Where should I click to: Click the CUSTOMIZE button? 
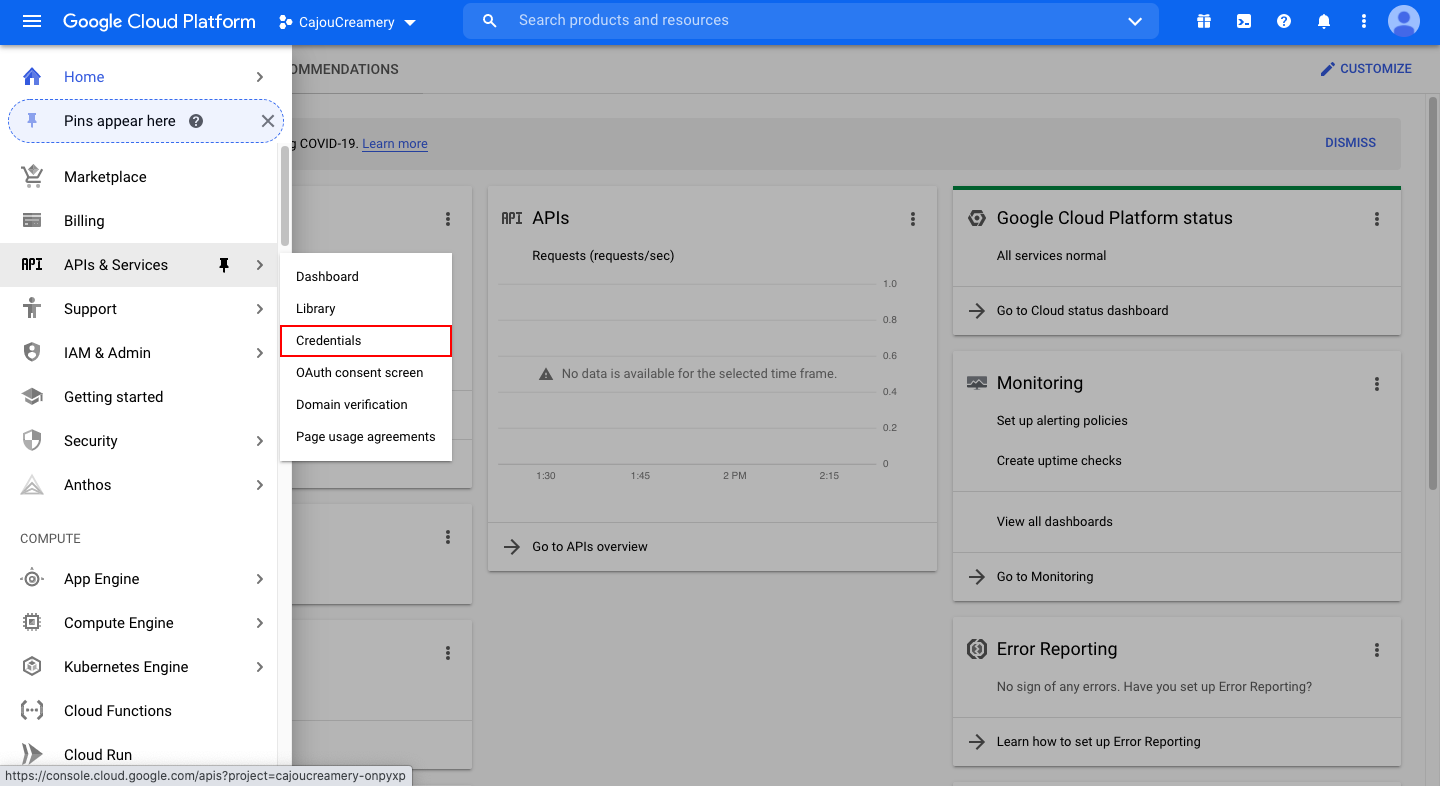point(1366,69)
